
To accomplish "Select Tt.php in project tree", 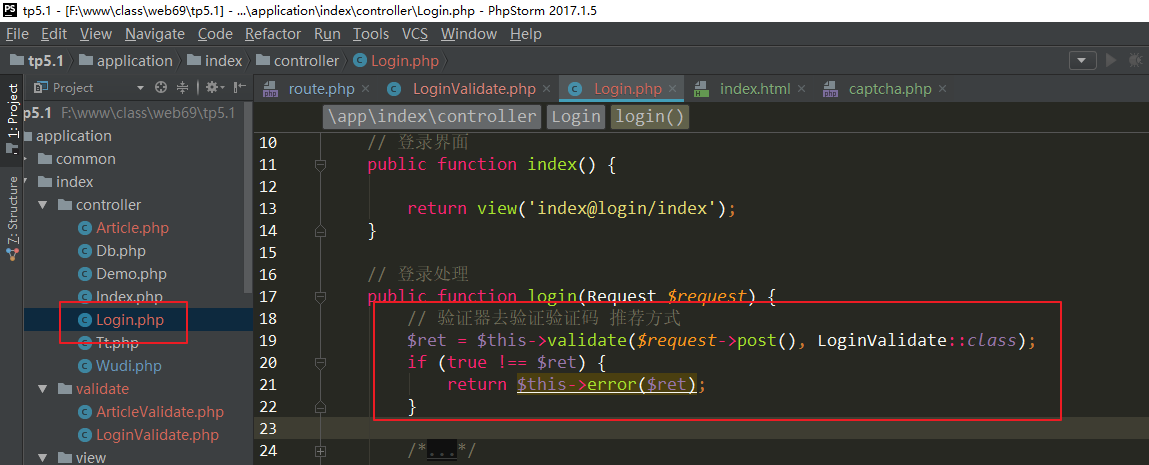I will pyautogui.click(x=117, y=343).
